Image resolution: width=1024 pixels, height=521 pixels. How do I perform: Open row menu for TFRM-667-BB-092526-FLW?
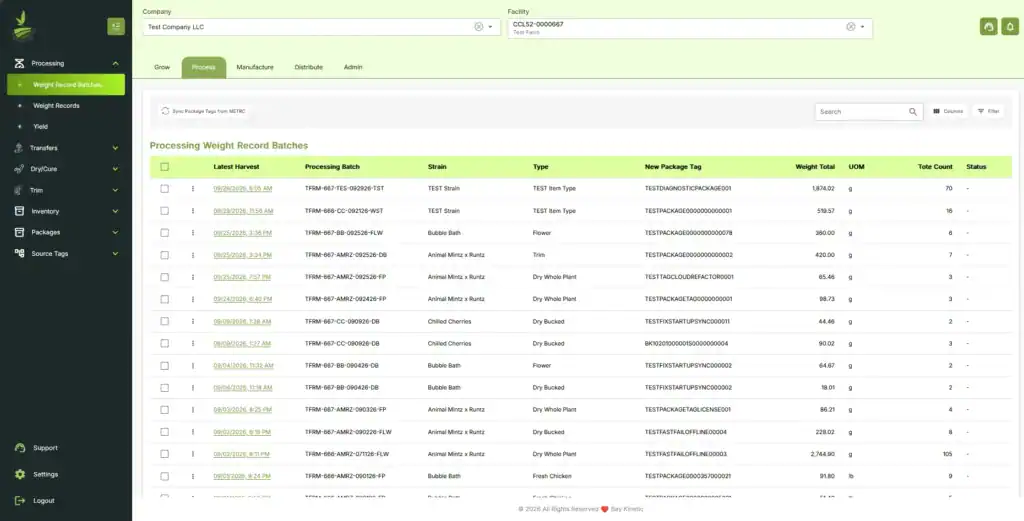click(193, 233)
